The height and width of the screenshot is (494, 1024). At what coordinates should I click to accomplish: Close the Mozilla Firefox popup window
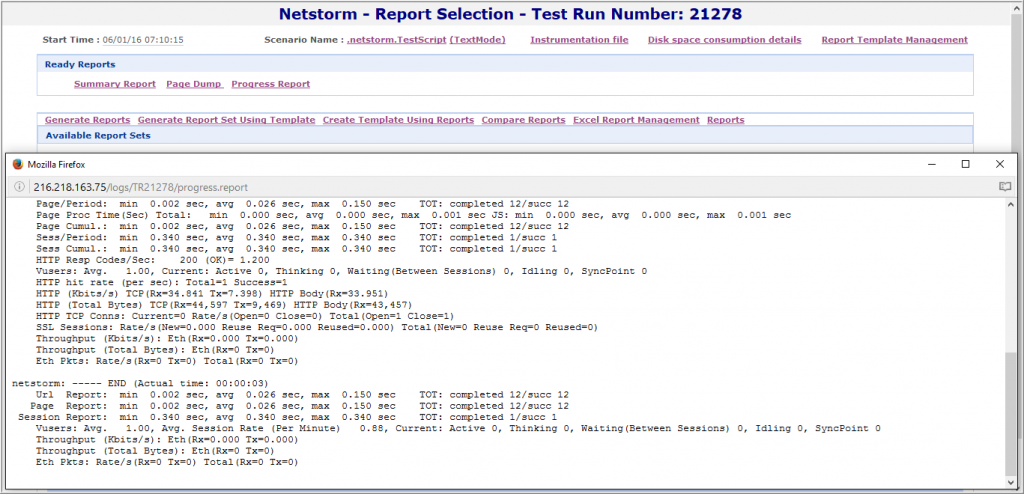coord(1000,165)
